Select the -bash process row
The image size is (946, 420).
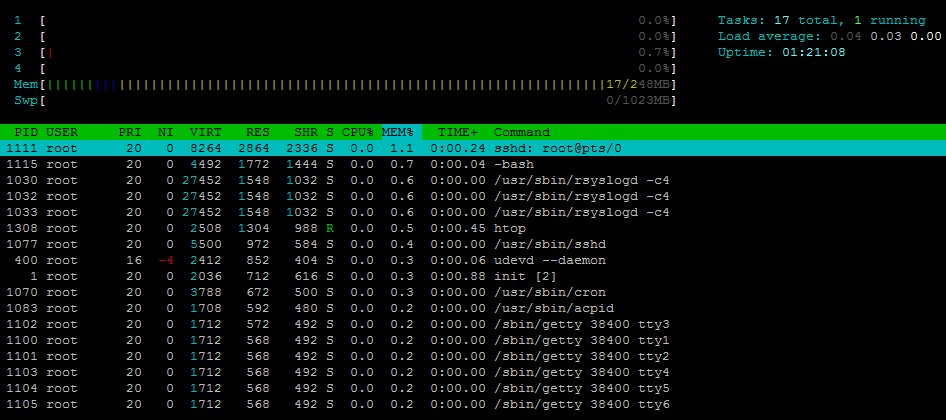[473, 164]
